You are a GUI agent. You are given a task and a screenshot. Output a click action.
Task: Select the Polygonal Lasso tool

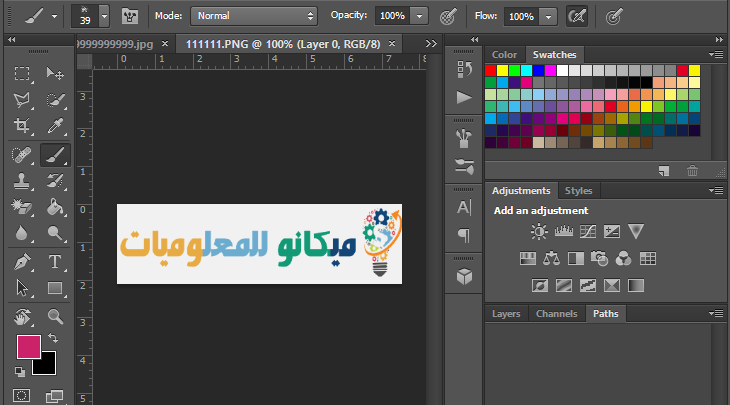point(21,100)
